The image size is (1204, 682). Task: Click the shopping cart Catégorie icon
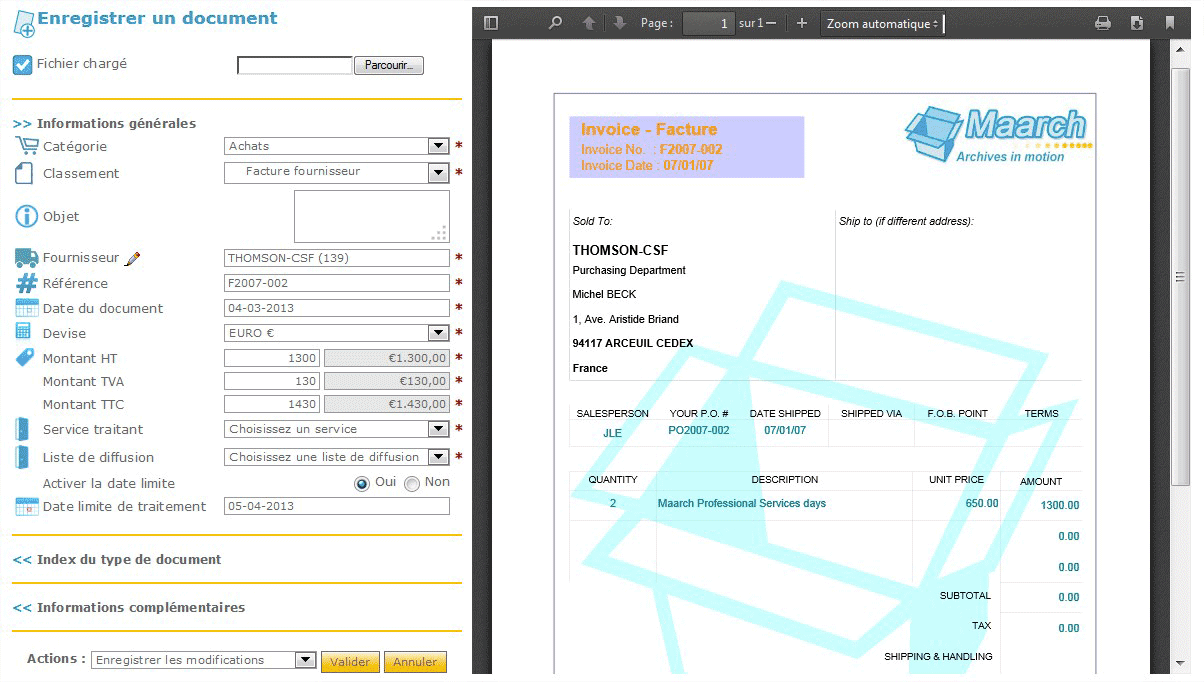tap(26, 146)
